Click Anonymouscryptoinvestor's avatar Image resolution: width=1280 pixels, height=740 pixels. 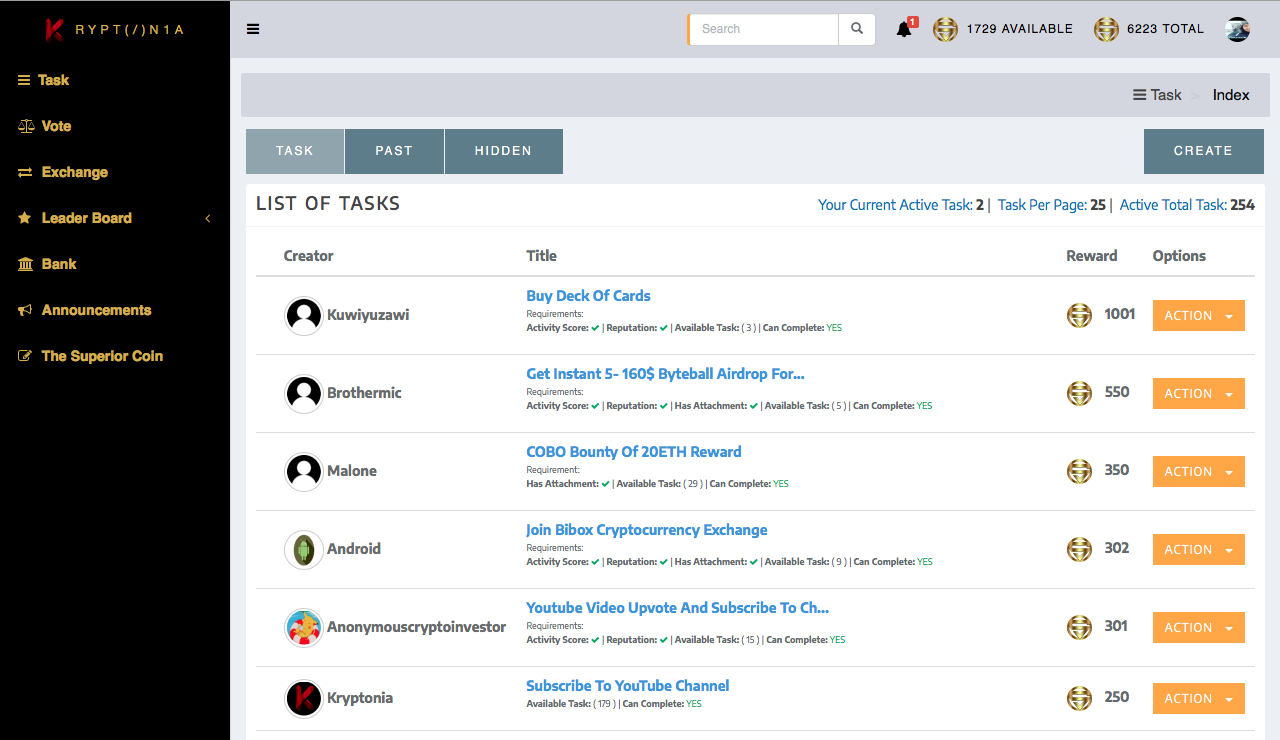303,627
